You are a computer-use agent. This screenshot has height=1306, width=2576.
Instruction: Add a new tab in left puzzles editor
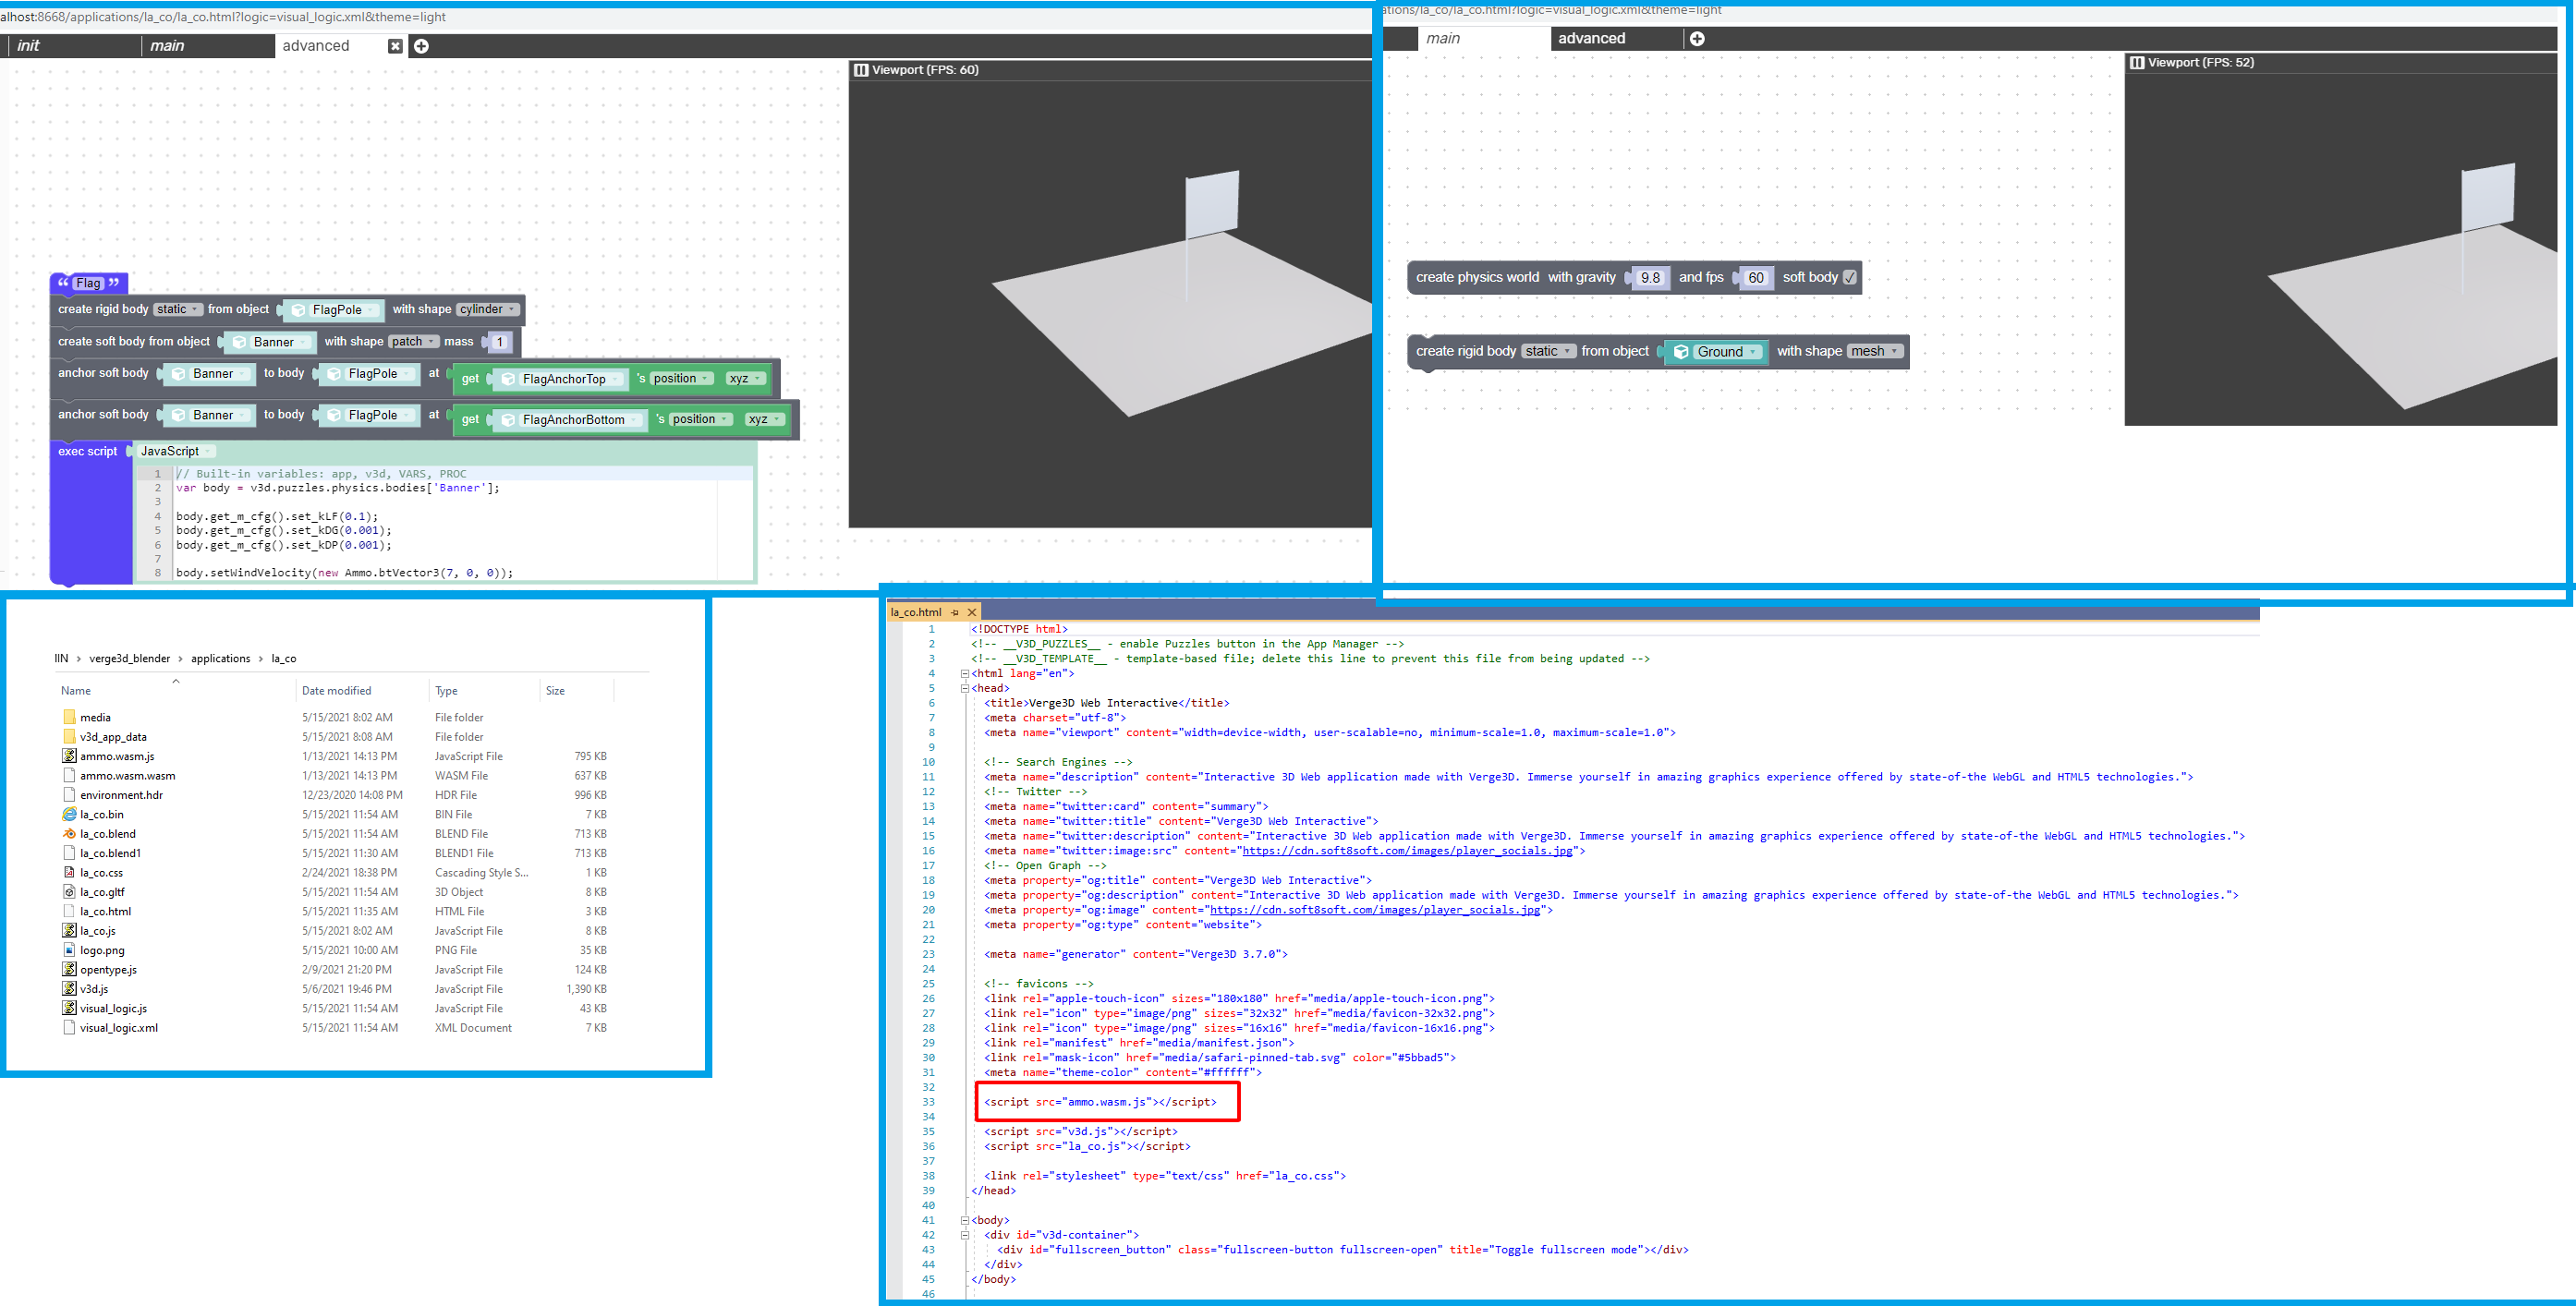click(x=421, y=46)
